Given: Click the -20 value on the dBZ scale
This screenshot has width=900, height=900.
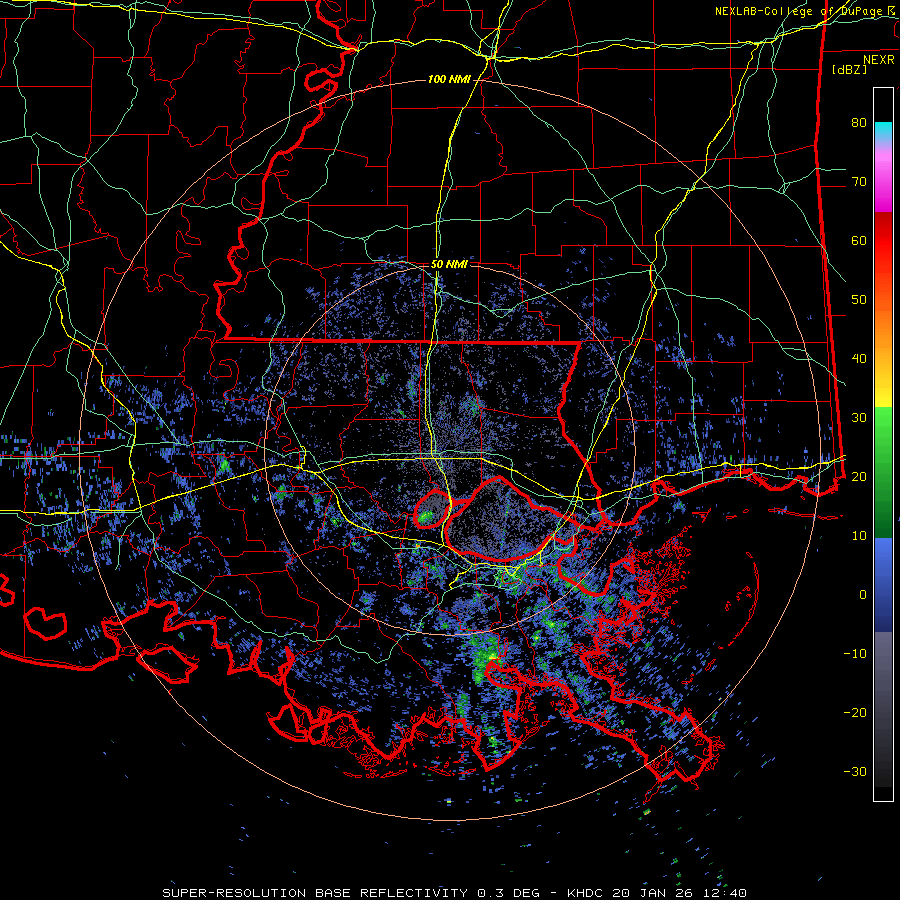Looking at the screenshot, I should pos(855,713).
